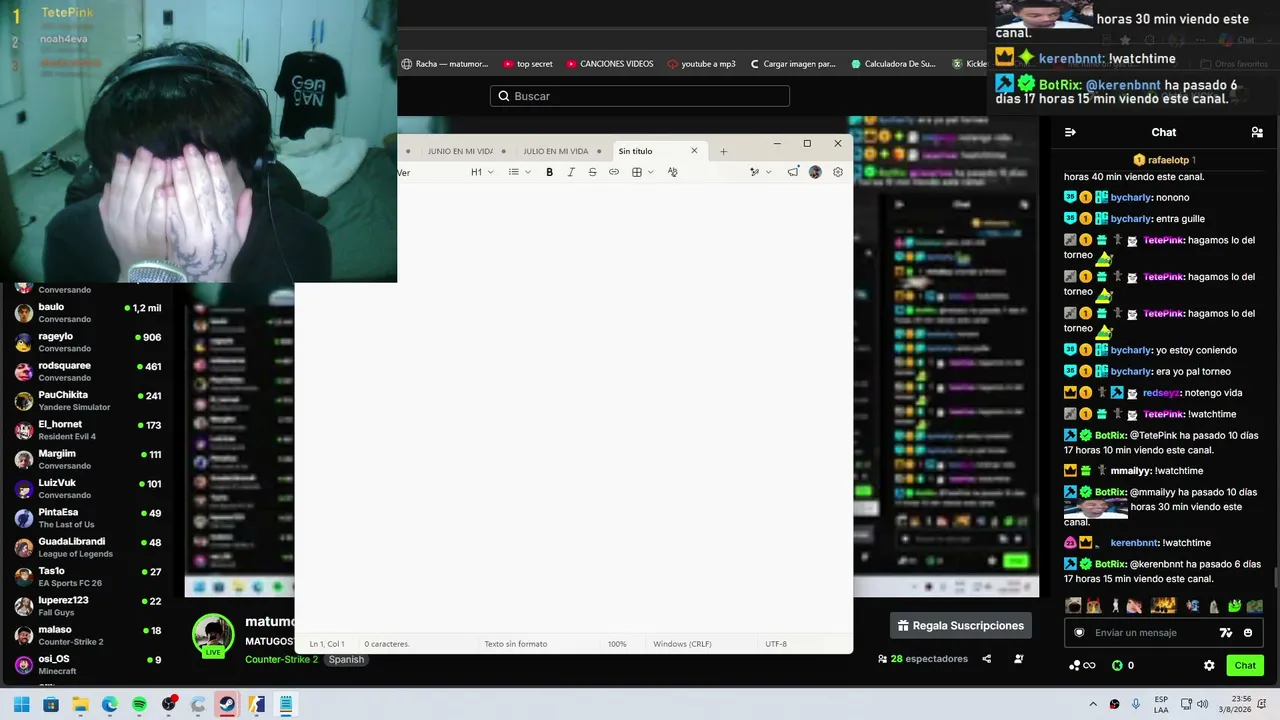Viewport: 1280px width, 720px height.
Task: Open Calculadora De Su... bookmark
Action: click(893, 64)
